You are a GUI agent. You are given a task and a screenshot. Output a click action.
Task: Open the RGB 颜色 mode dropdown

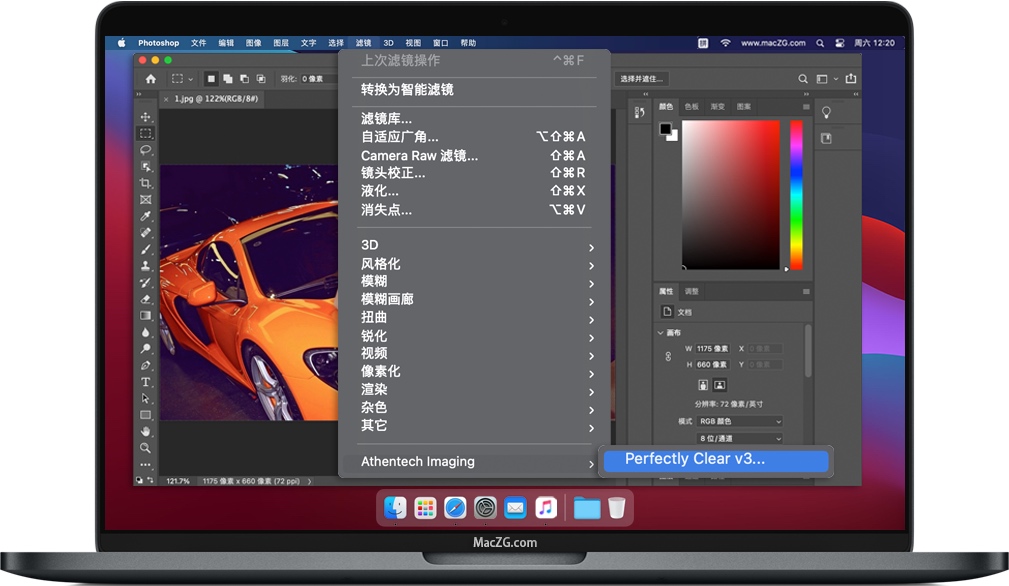(739, 421)
